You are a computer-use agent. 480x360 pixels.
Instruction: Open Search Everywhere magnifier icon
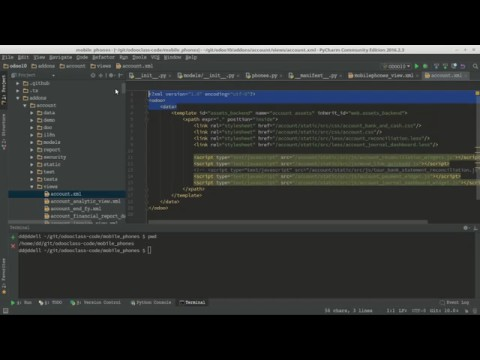coord(475,66)
